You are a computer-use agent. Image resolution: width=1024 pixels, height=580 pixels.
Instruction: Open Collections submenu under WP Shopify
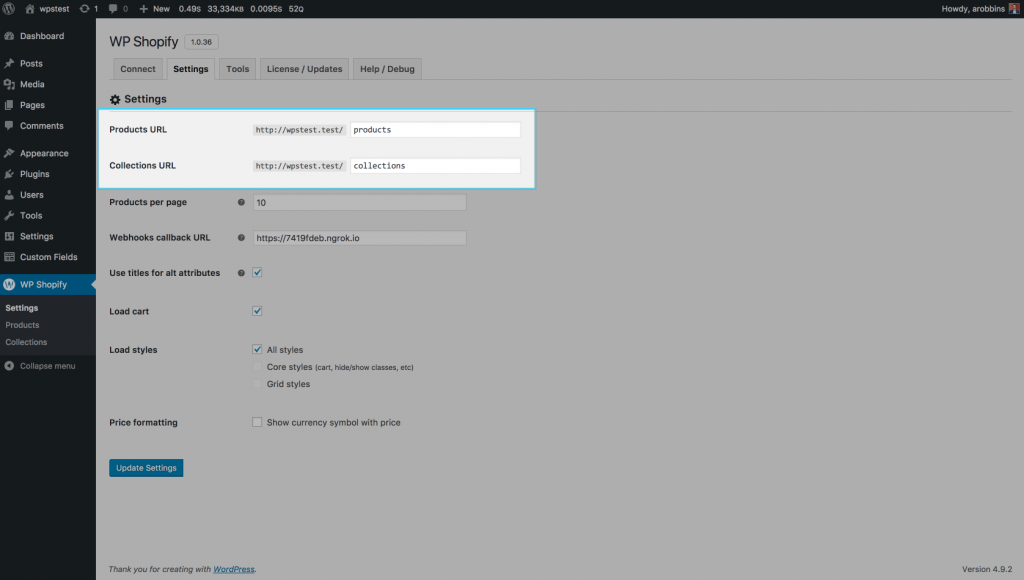26,342
